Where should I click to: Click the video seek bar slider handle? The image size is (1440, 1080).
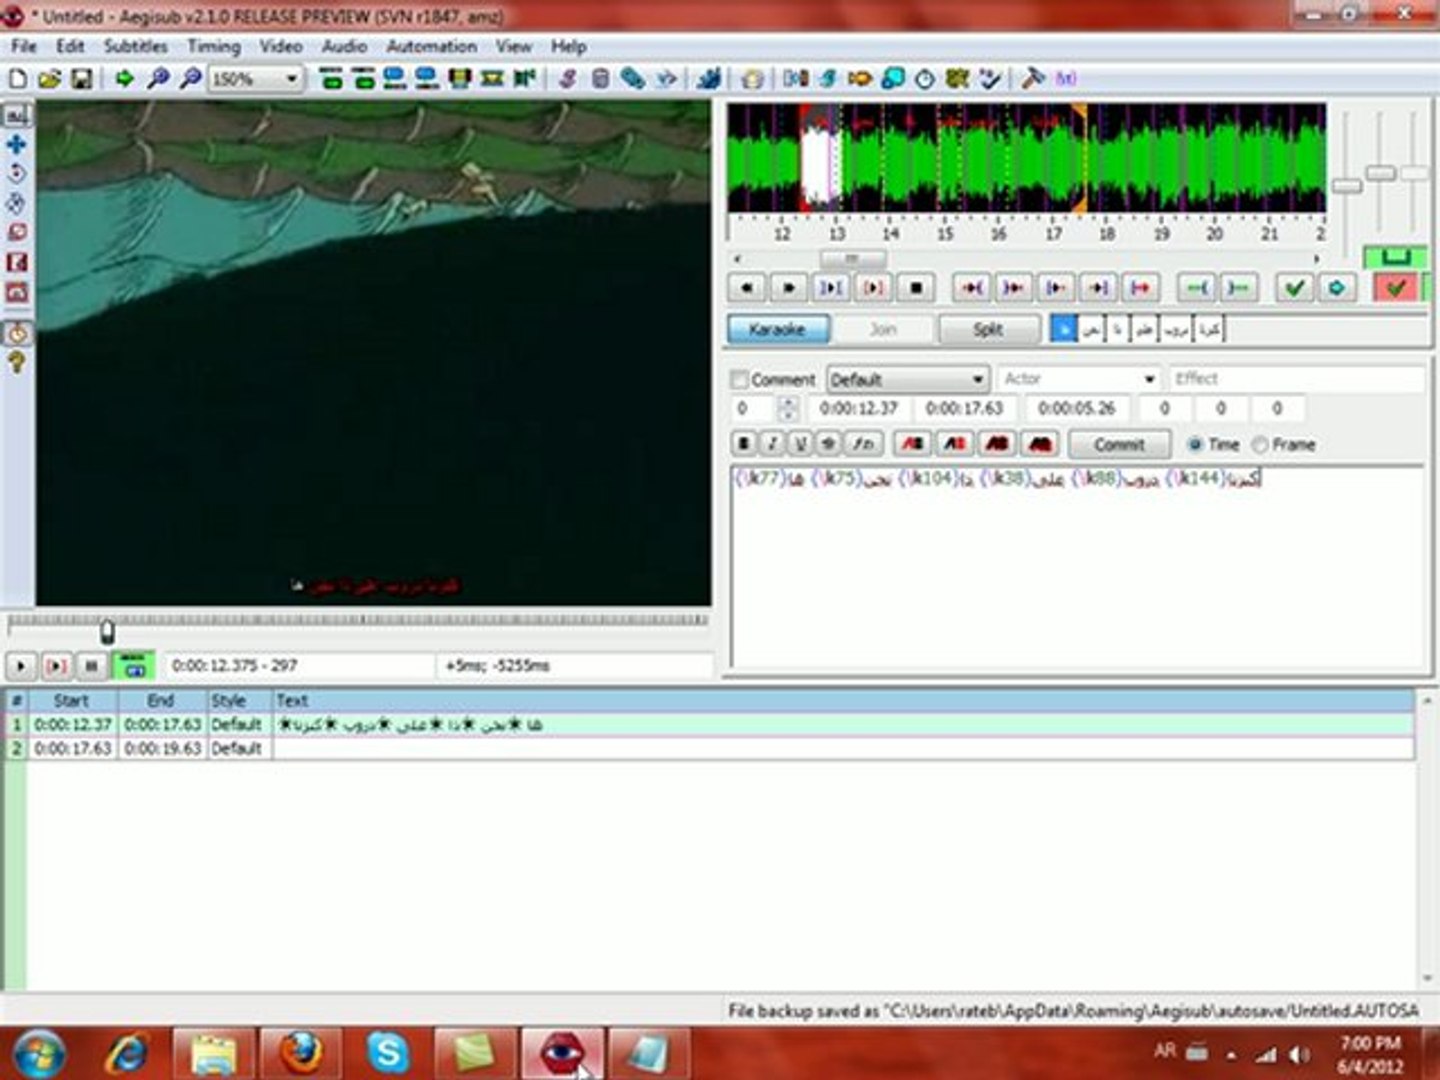pyautogui.click(x=107, y=631)
